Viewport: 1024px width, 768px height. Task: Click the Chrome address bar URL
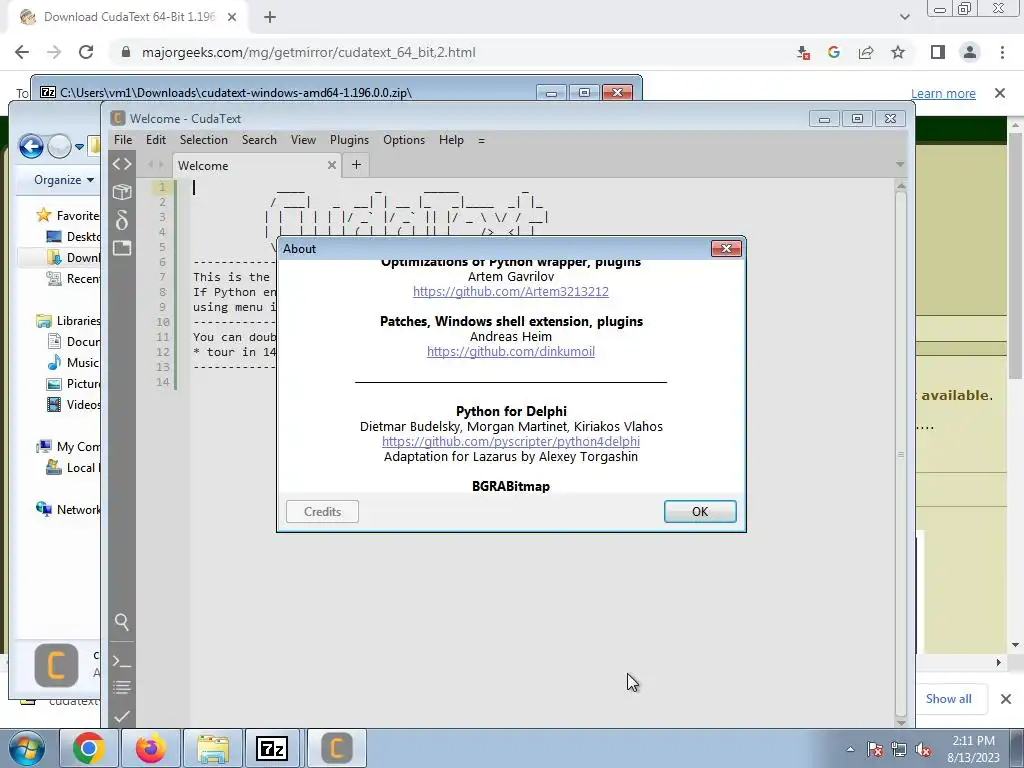tap(308, 52)
